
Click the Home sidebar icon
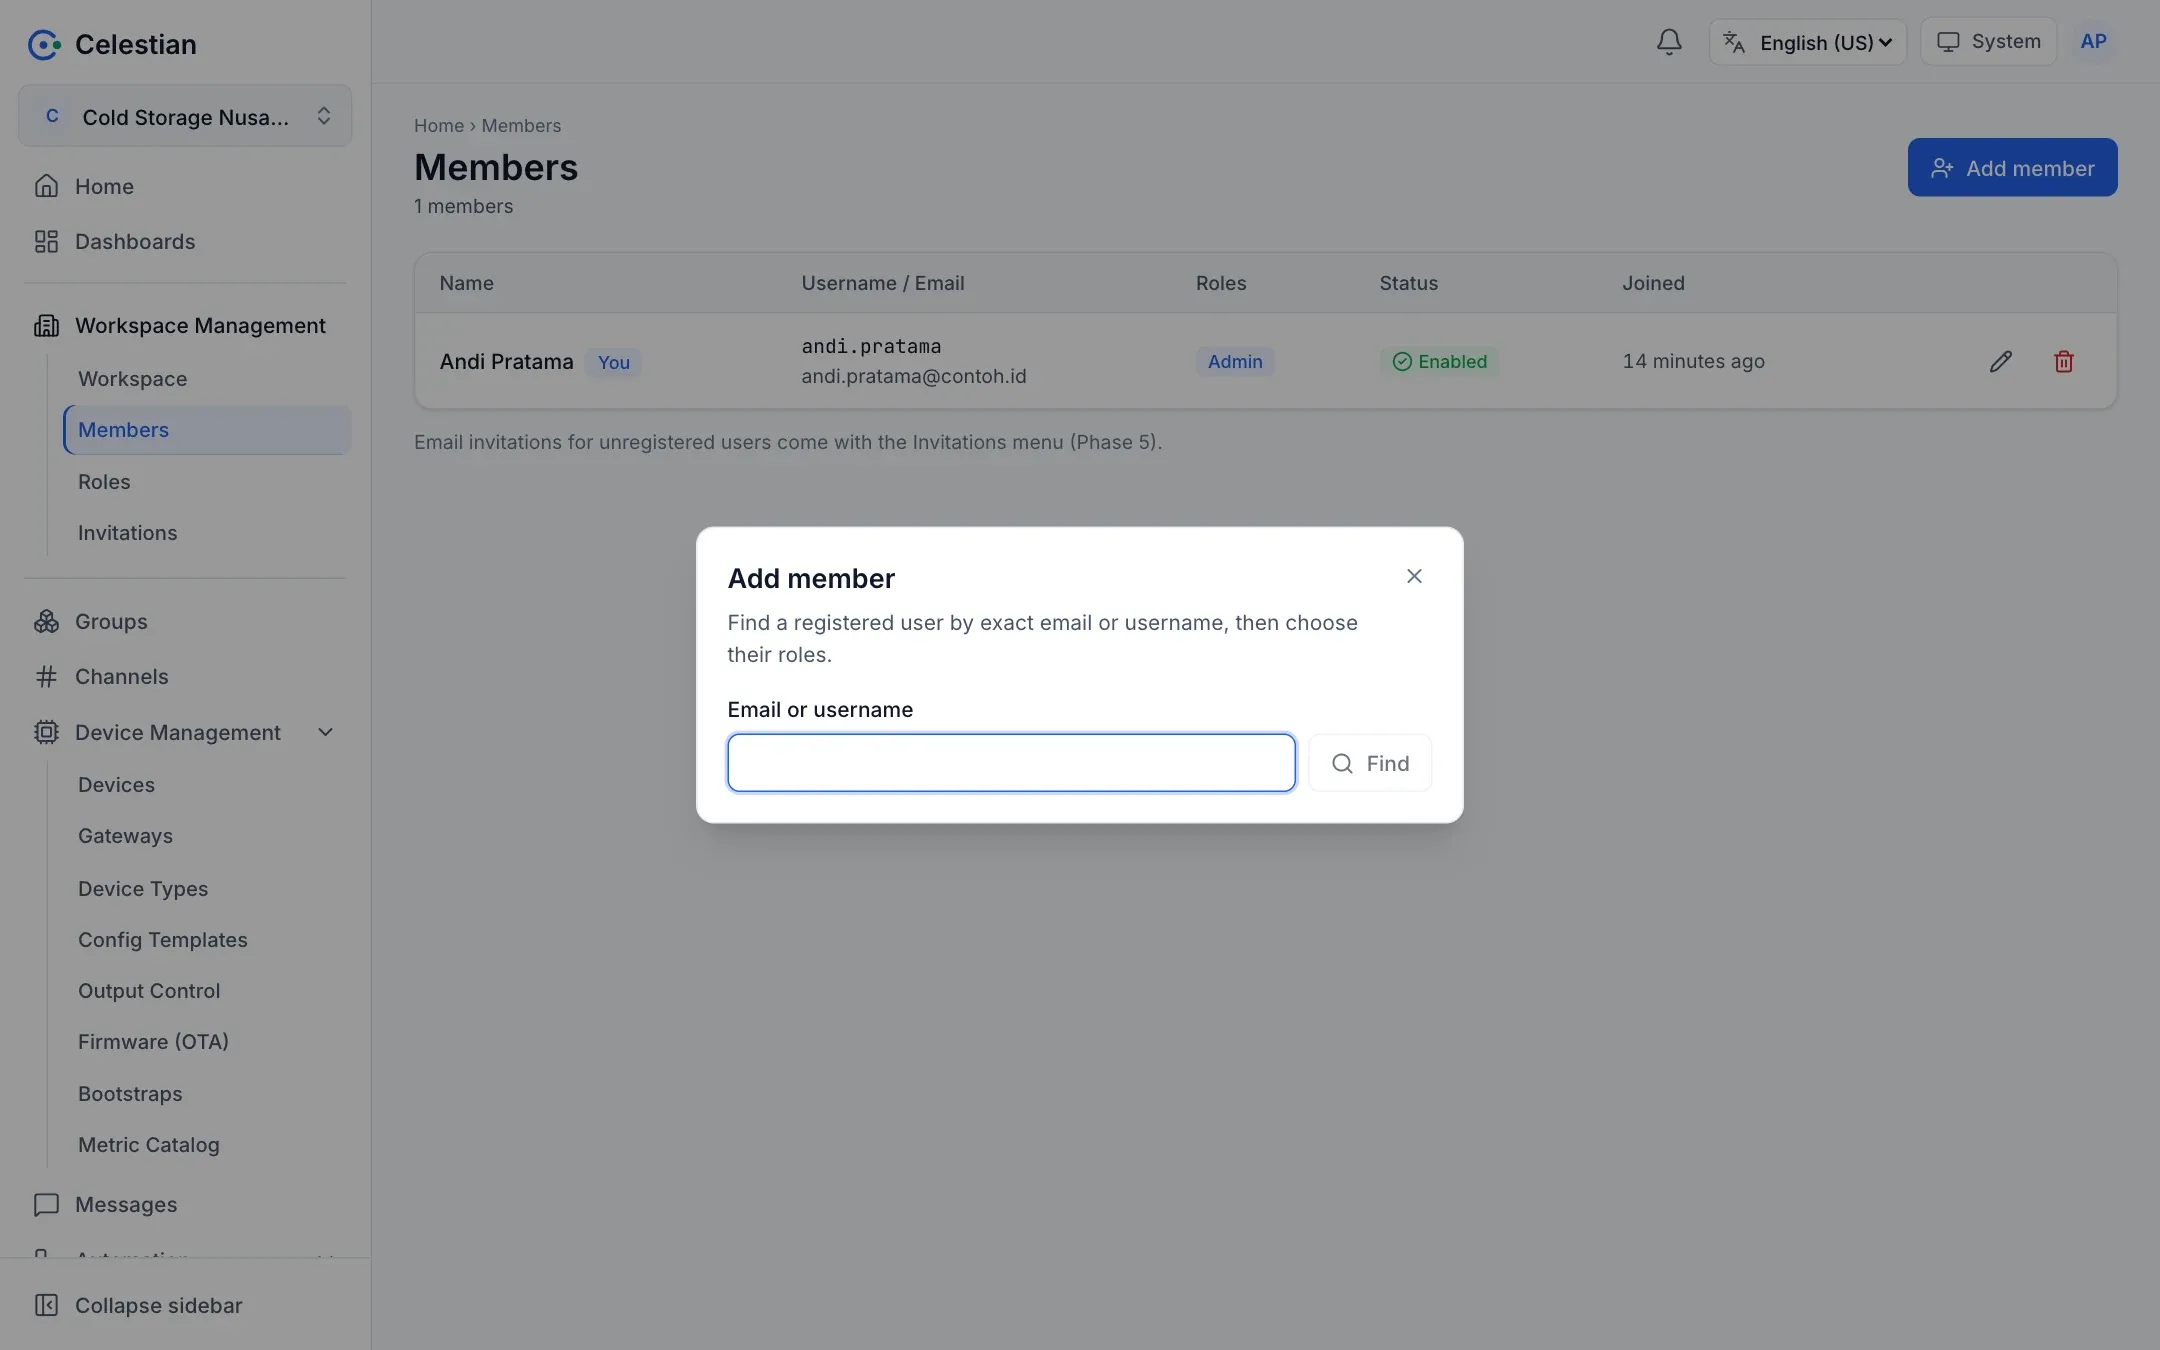(x=46, y=186)
